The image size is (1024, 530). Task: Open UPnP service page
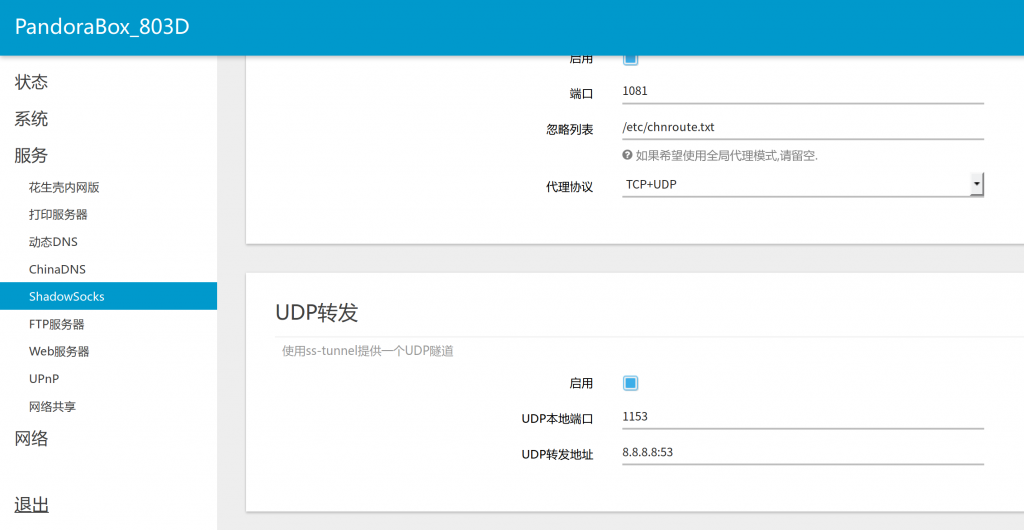[44, 379]
